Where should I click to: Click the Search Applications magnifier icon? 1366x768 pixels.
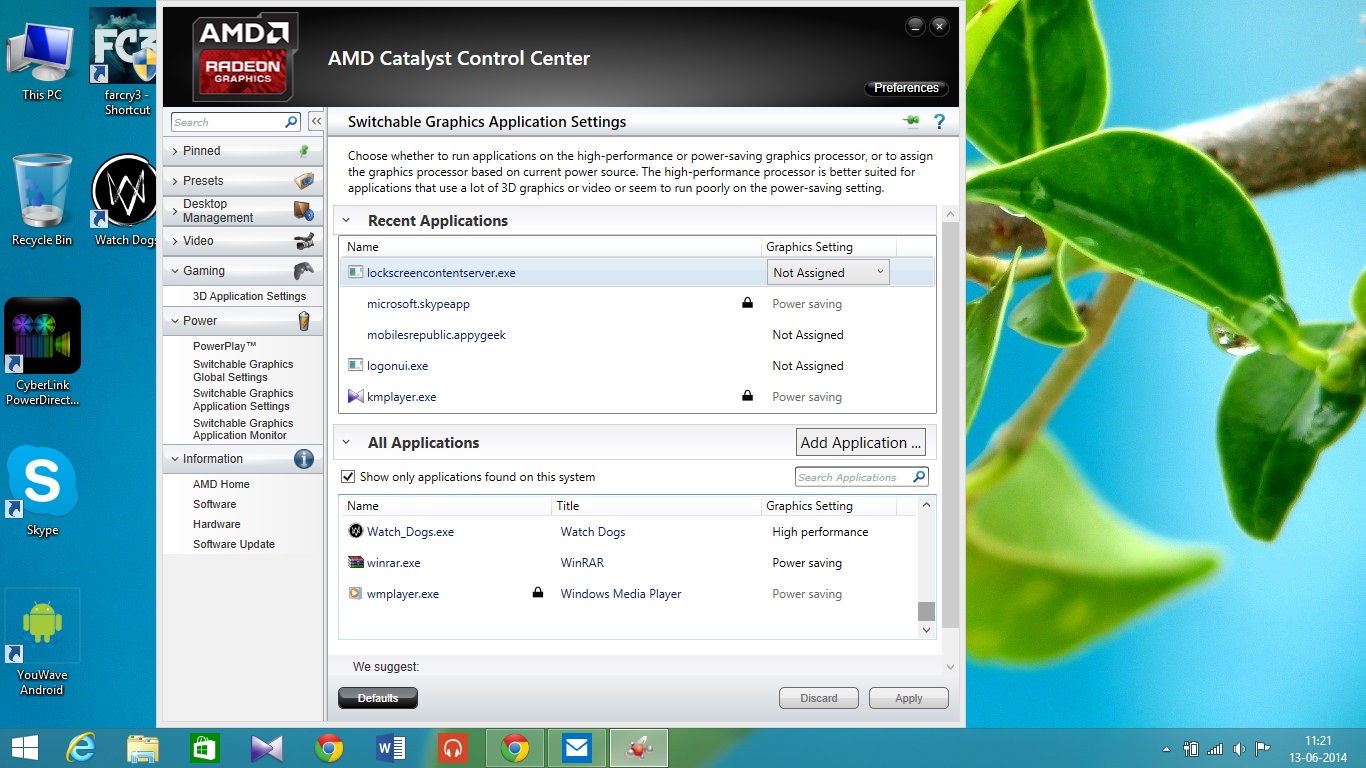(919, 477)
